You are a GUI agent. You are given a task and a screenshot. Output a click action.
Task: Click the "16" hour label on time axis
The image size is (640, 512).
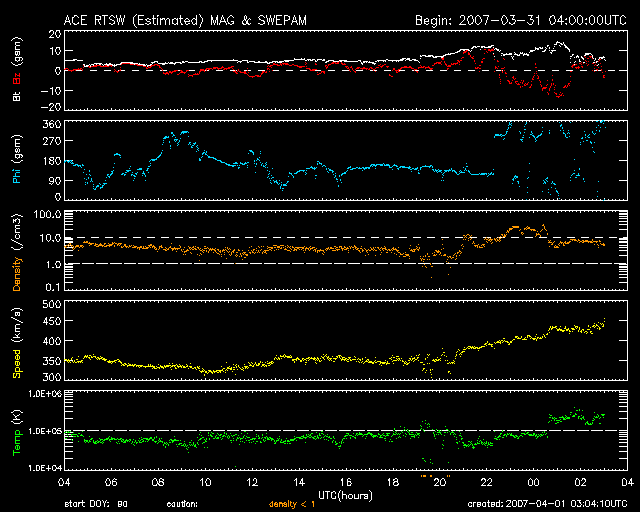pos(346,483)
